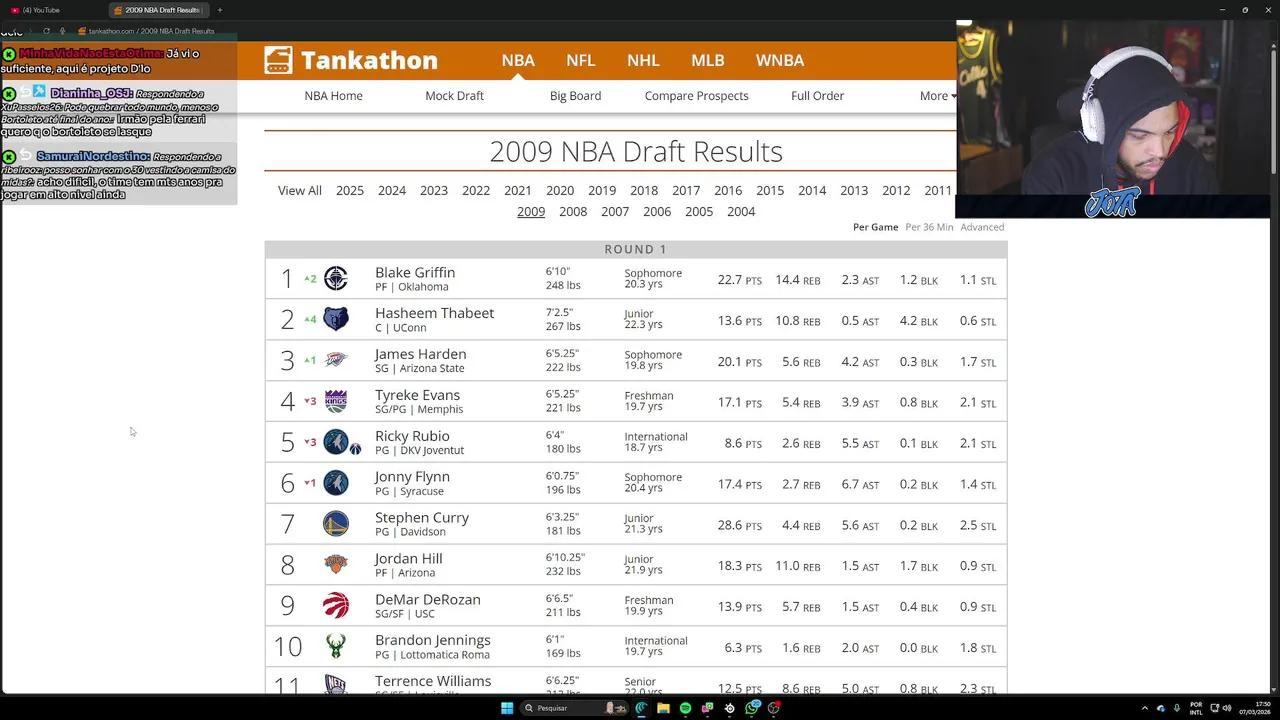Open Stephen Curry's player page
The height and width of the screenshot is (720, 1280).
pyautogui.click(x=422, y=517)
